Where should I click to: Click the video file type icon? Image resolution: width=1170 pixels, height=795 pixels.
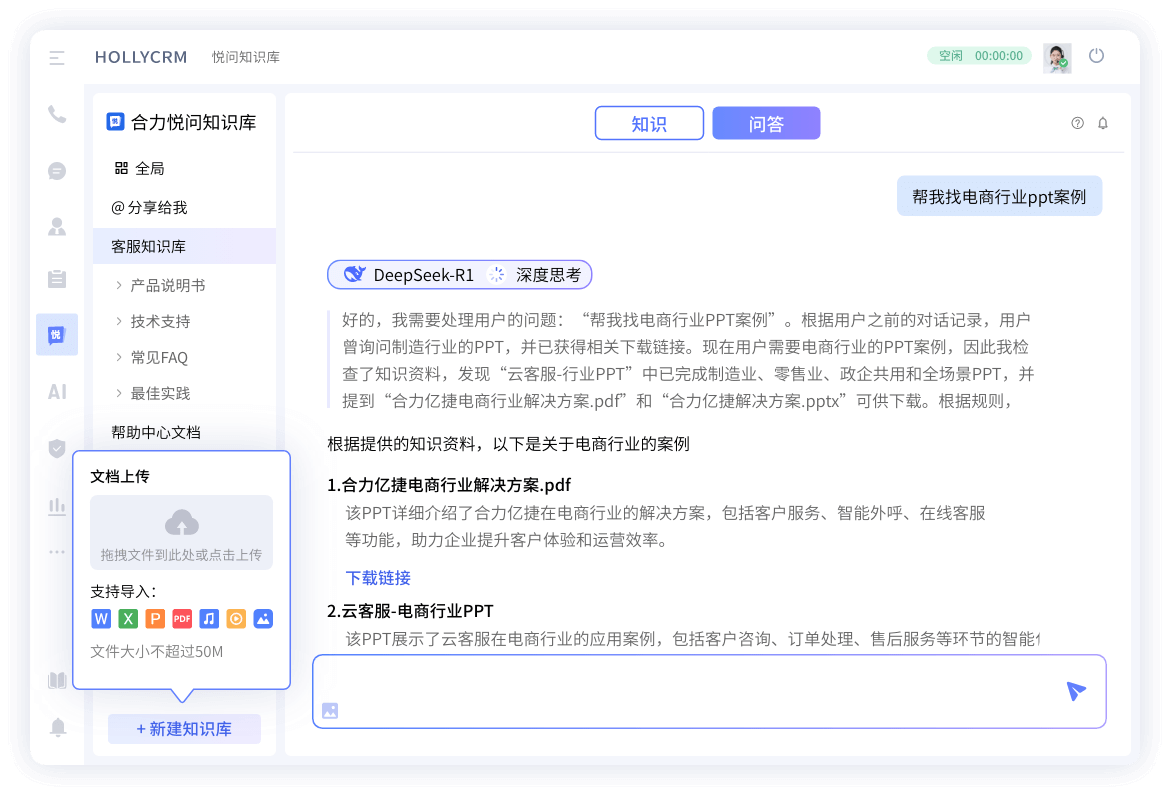click(236, 619)
